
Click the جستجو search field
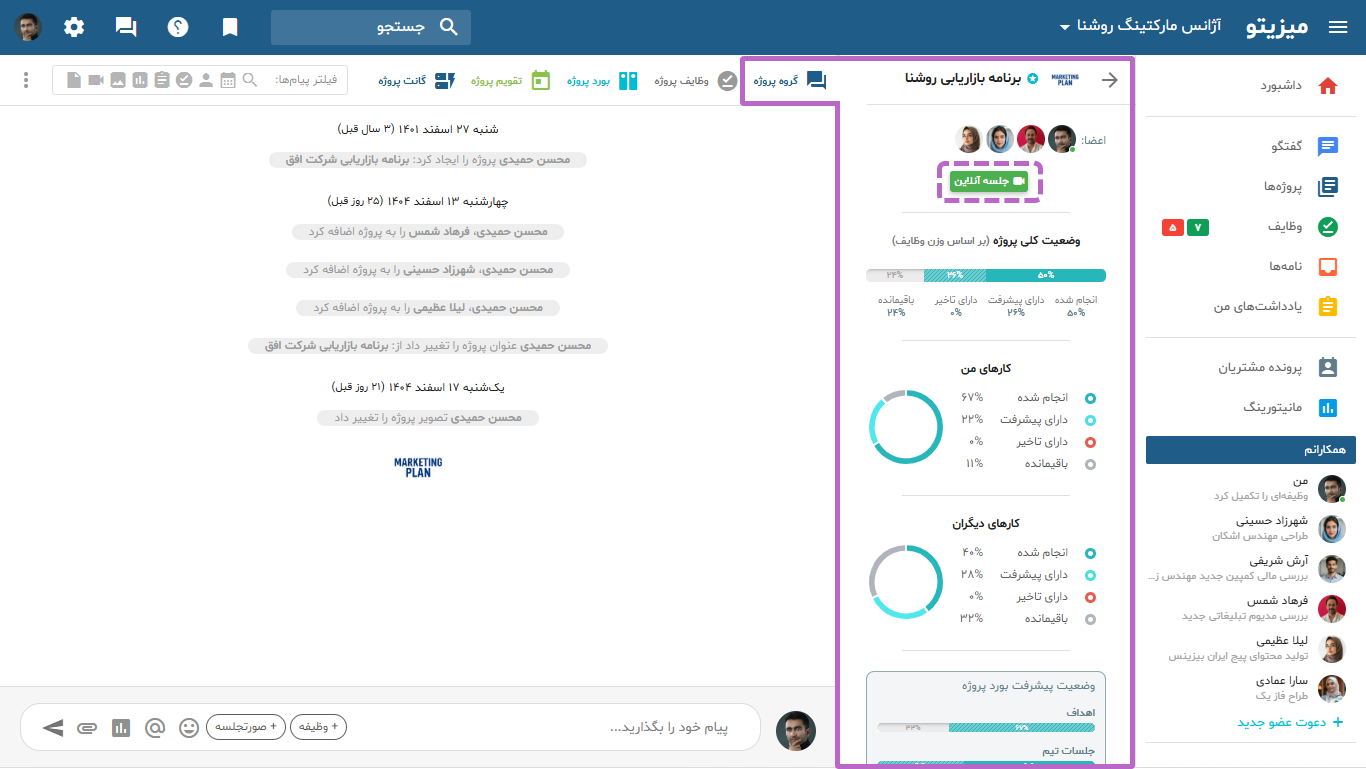[370, 27]
